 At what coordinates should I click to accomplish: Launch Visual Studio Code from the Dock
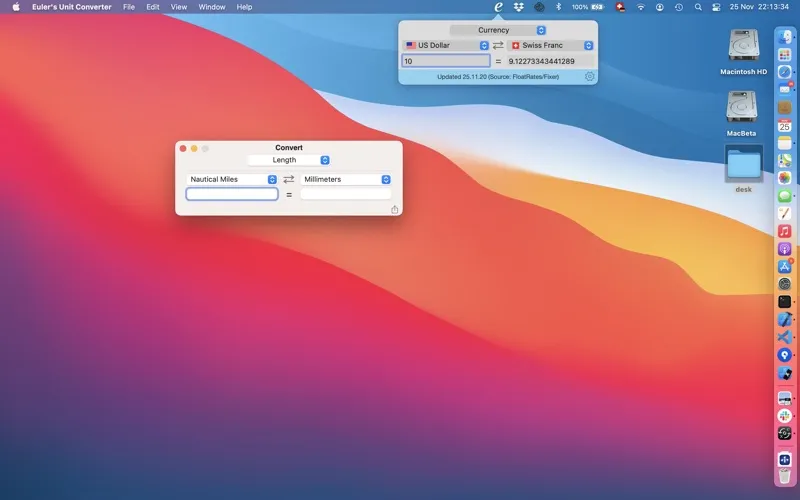785,337
